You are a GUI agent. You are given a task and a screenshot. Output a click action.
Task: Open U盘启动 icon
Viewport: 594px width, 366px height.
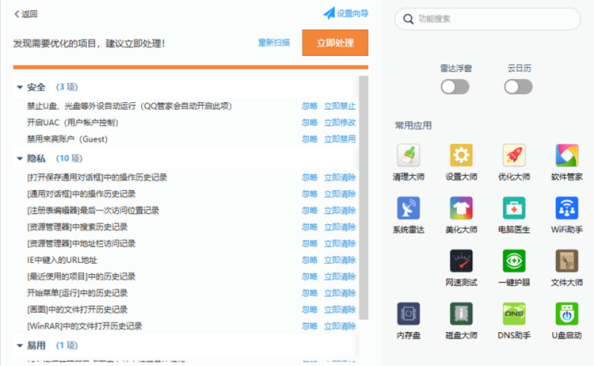567,313
